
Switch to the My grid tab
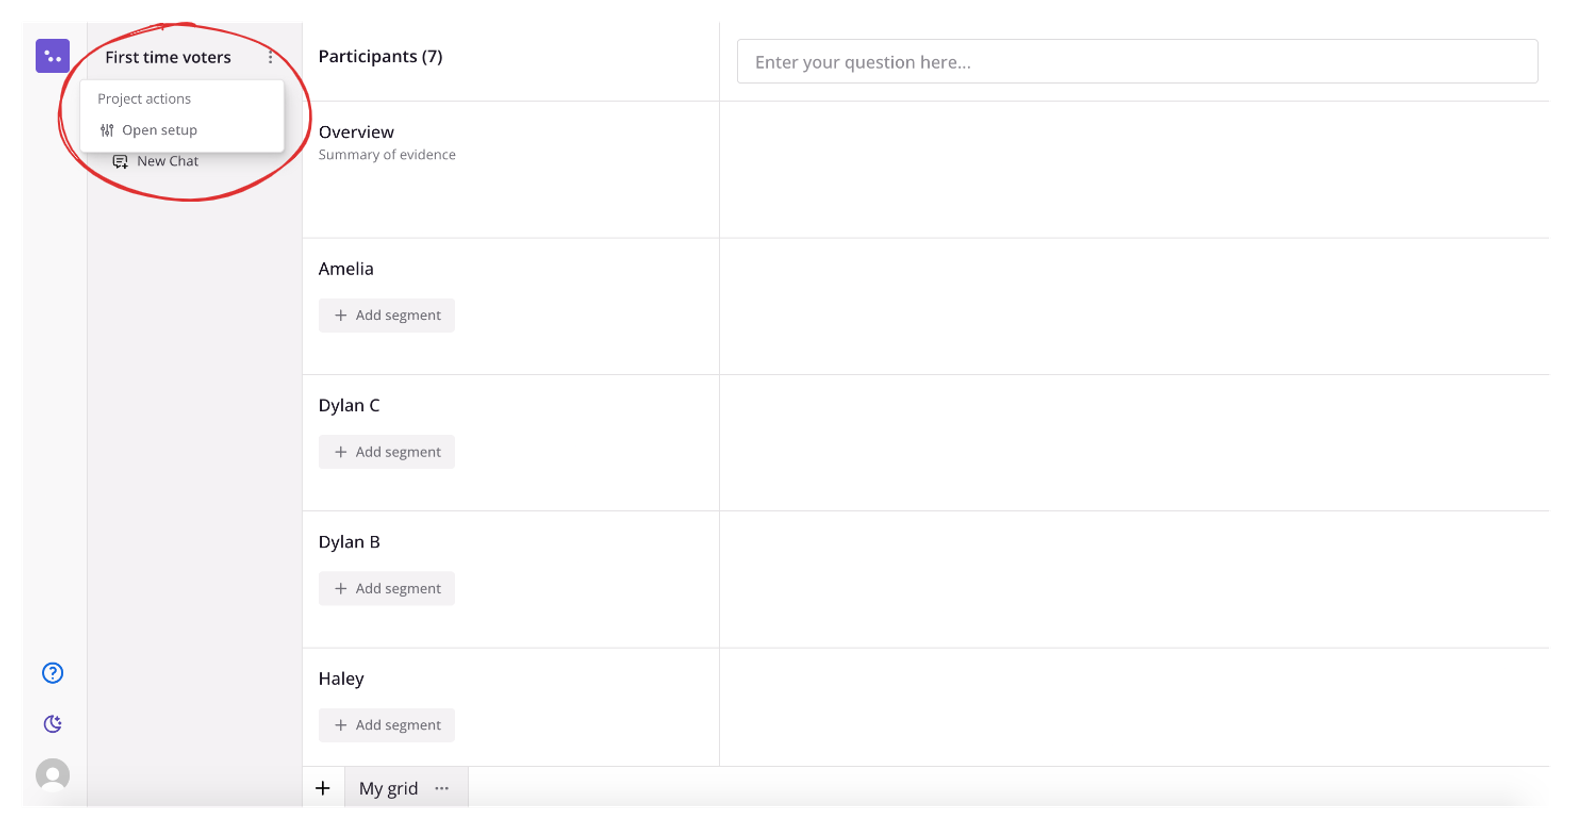[x=388, y=788]
